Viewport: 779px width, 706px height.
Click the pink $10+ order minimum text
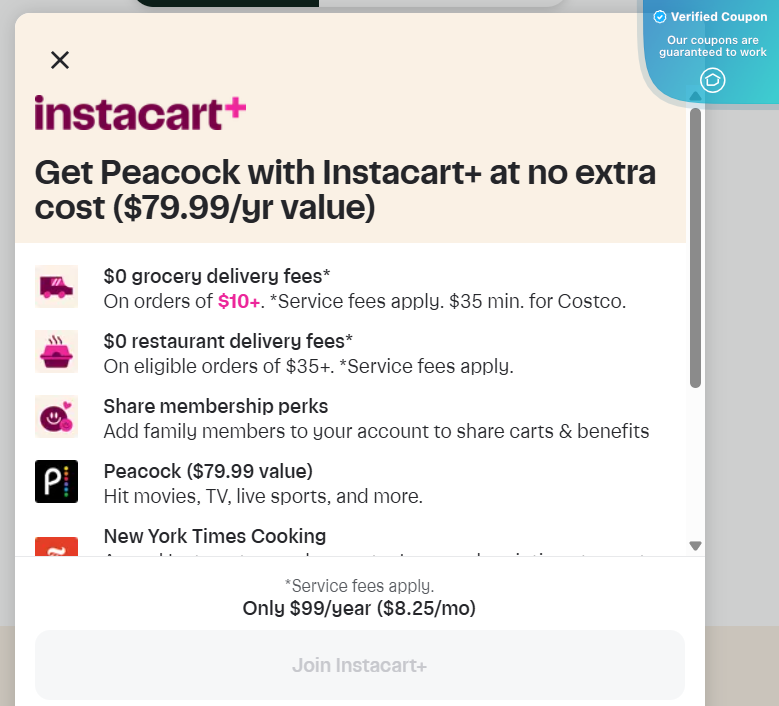coord(239,301)
